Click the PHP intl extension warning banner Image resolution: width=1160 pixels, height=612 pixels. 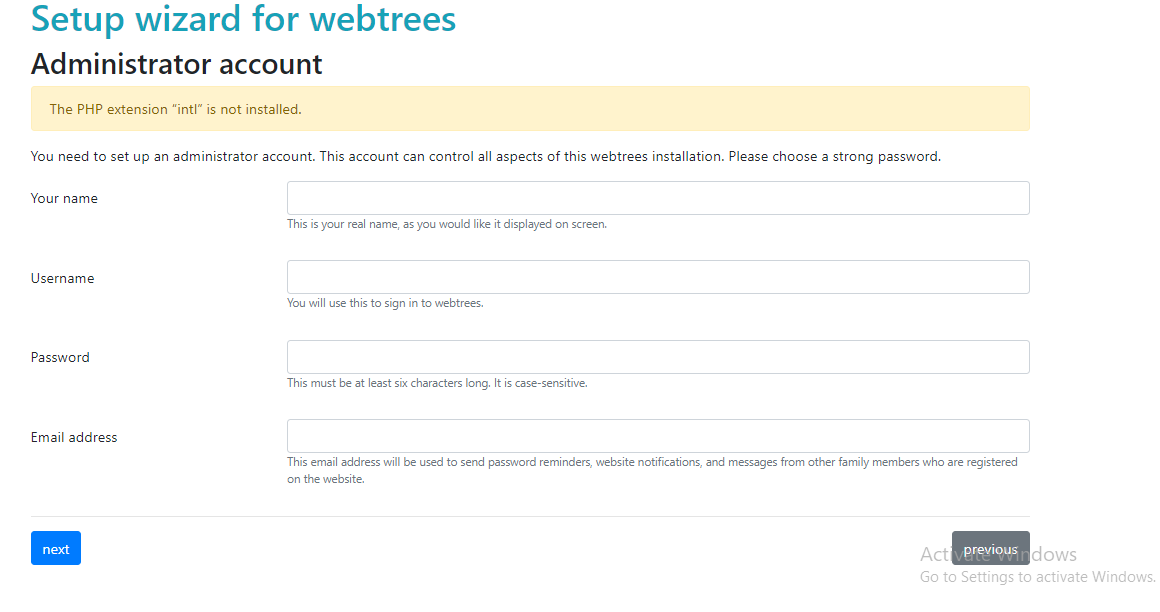[530, 108]
